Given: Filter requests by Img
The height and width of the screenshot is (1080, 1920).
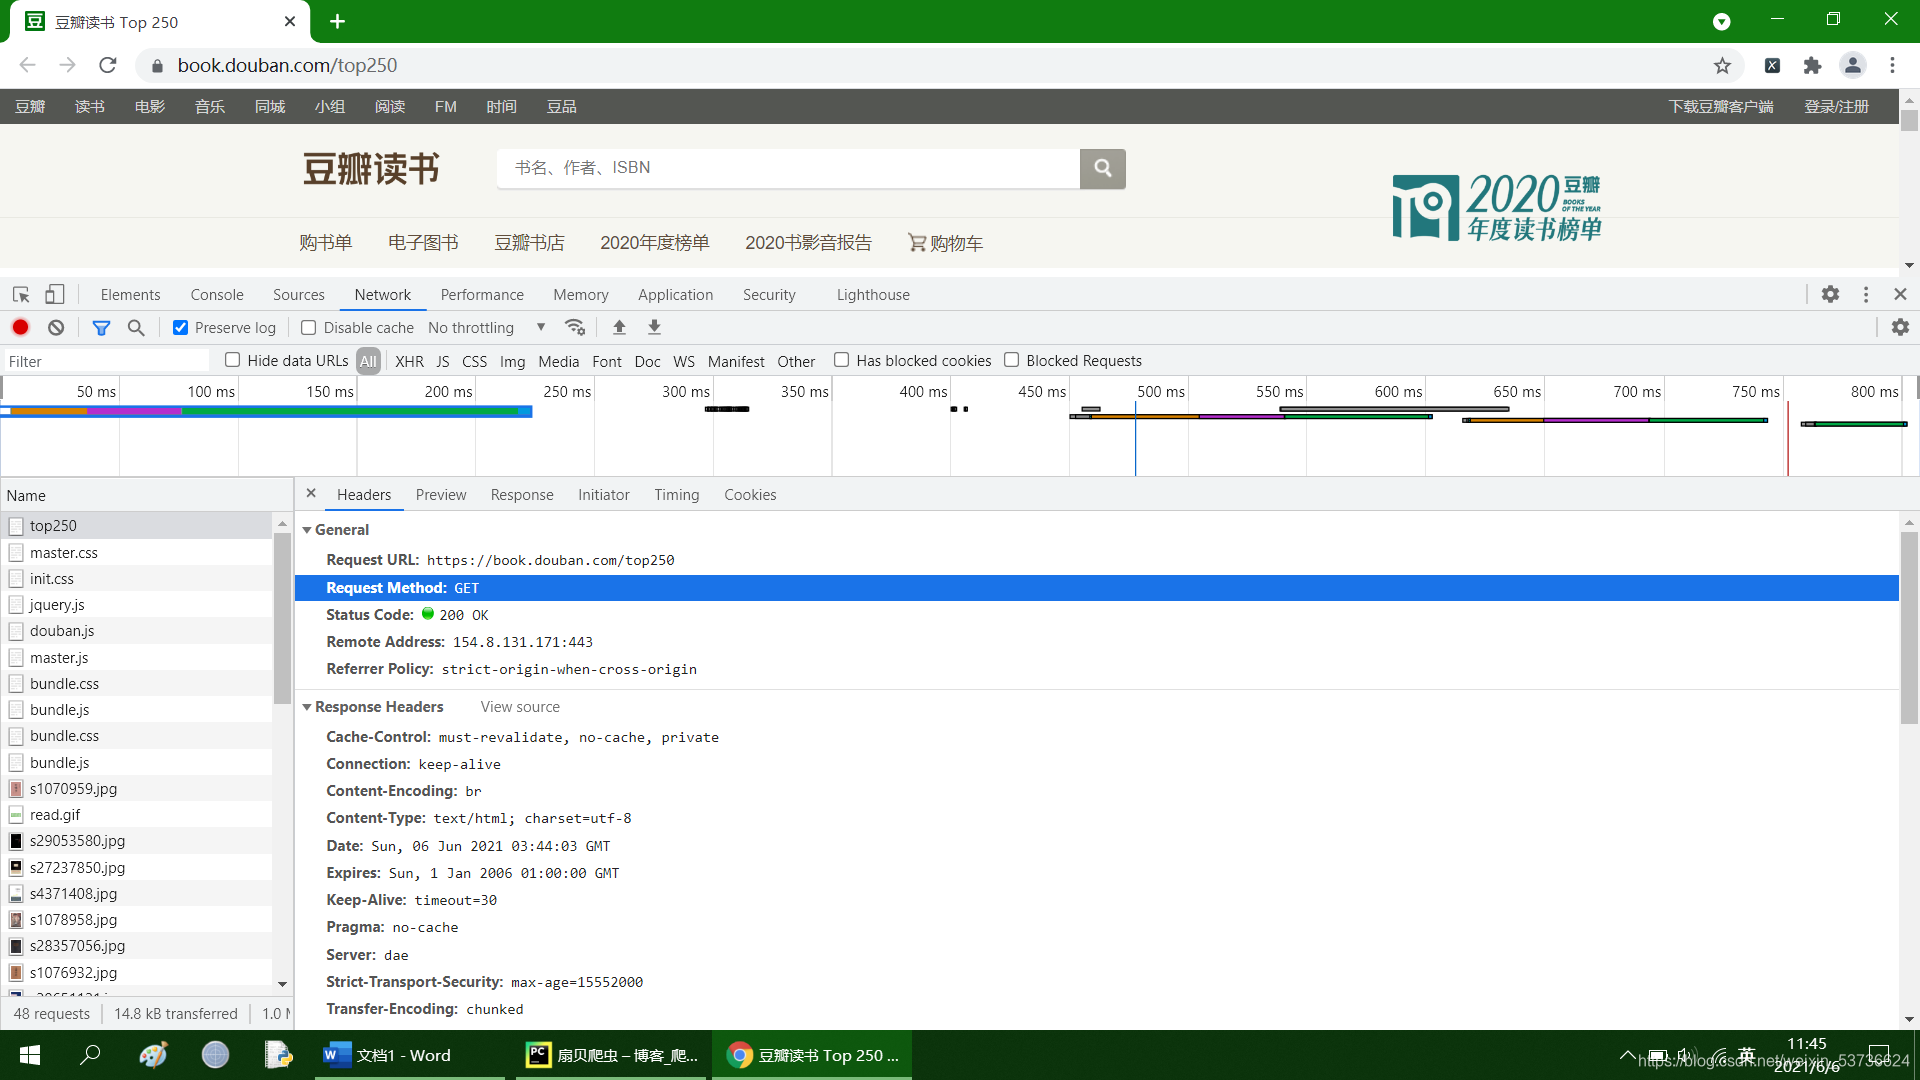Looking at the screenshot, I should (x=512, y=361).
